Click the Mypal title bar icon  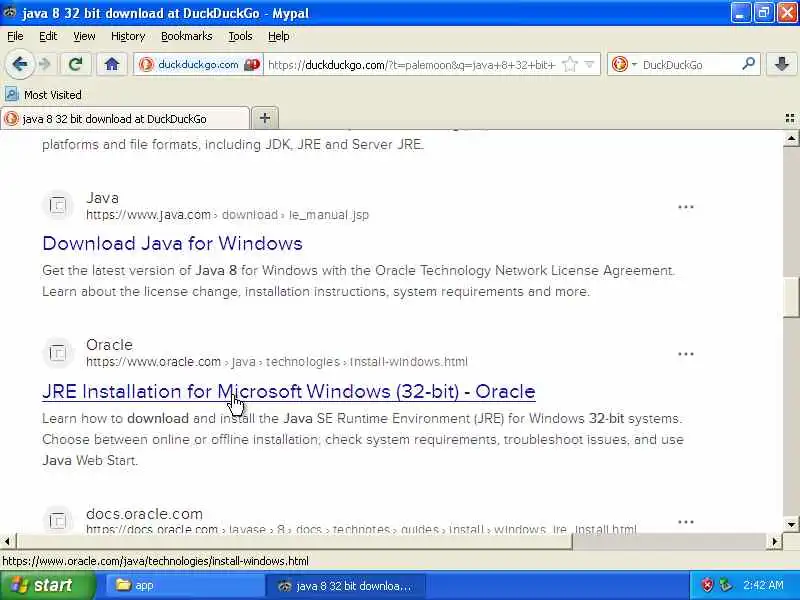tap(10, 12)
